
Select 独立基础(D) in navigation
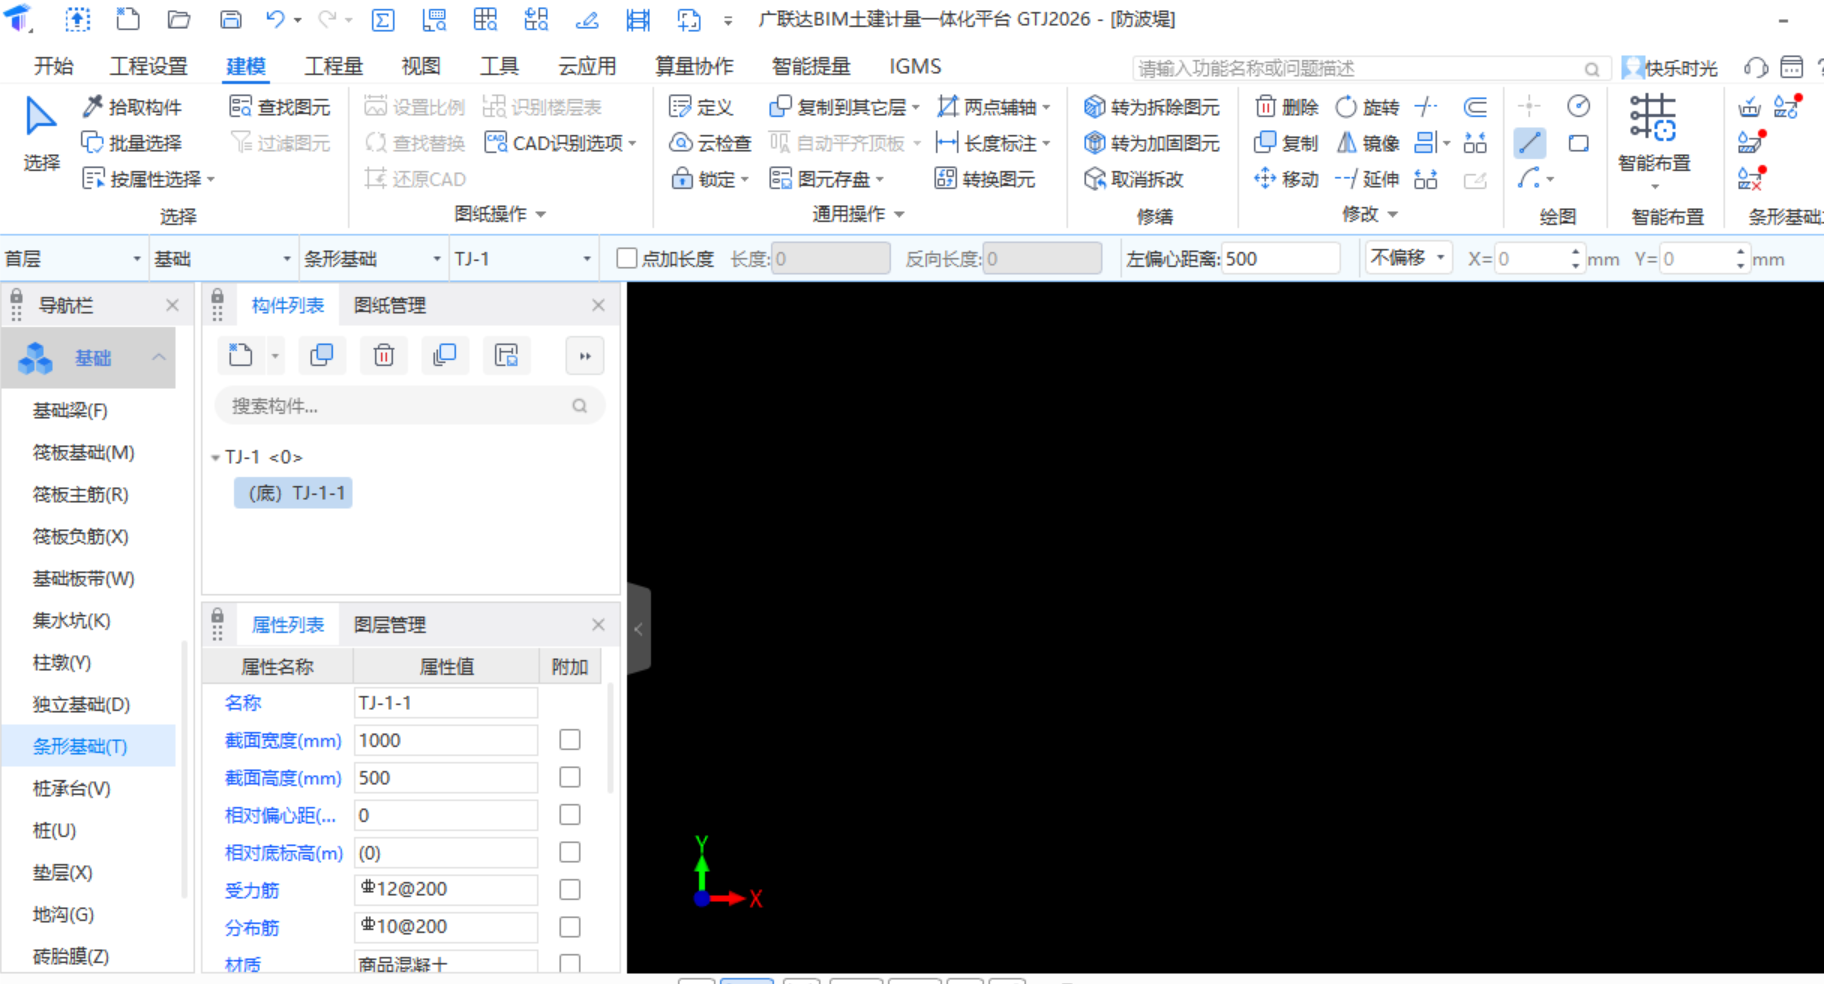[82, 705]
